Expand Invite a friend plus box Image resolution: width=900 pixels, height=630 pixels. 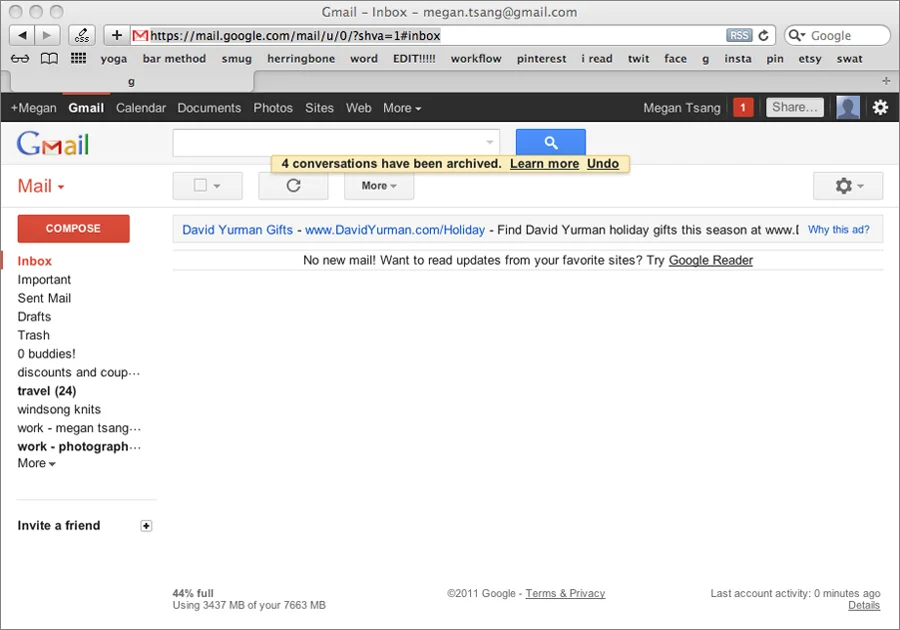coord(146,526)
